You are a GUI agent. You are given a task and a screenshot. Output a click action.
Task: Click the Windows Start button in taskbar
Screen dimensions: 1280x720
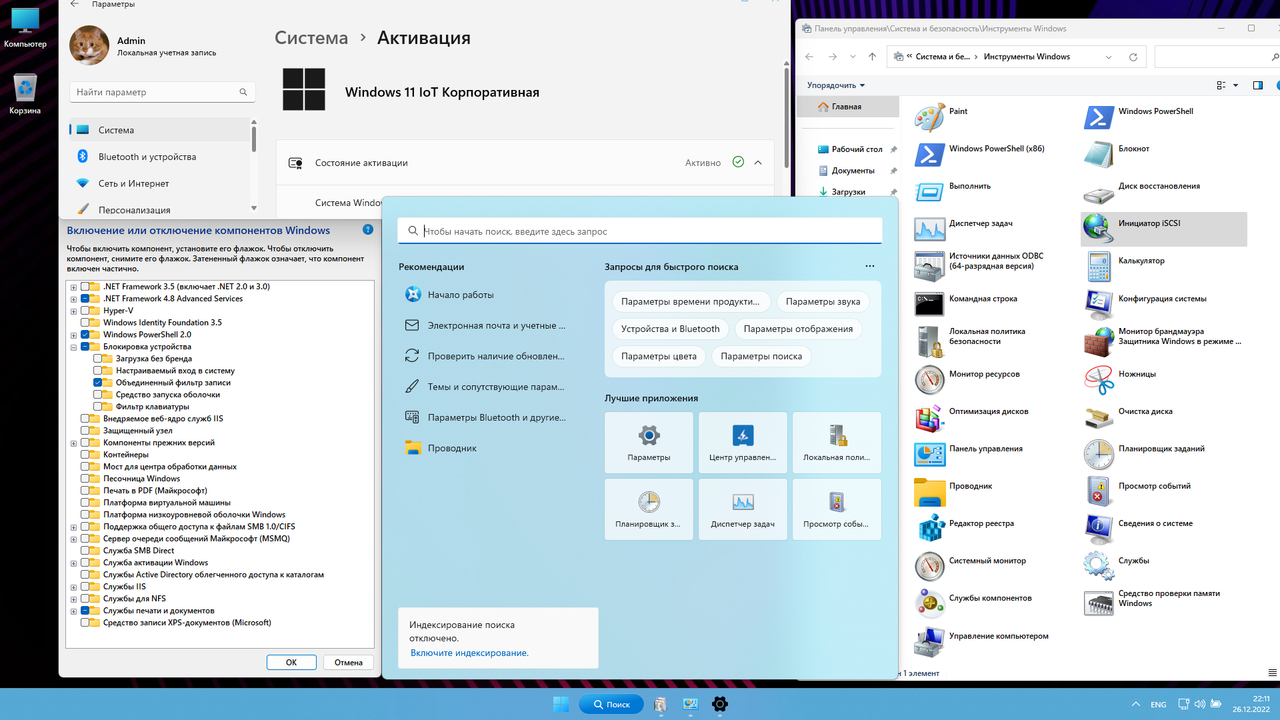coord(561,704)
